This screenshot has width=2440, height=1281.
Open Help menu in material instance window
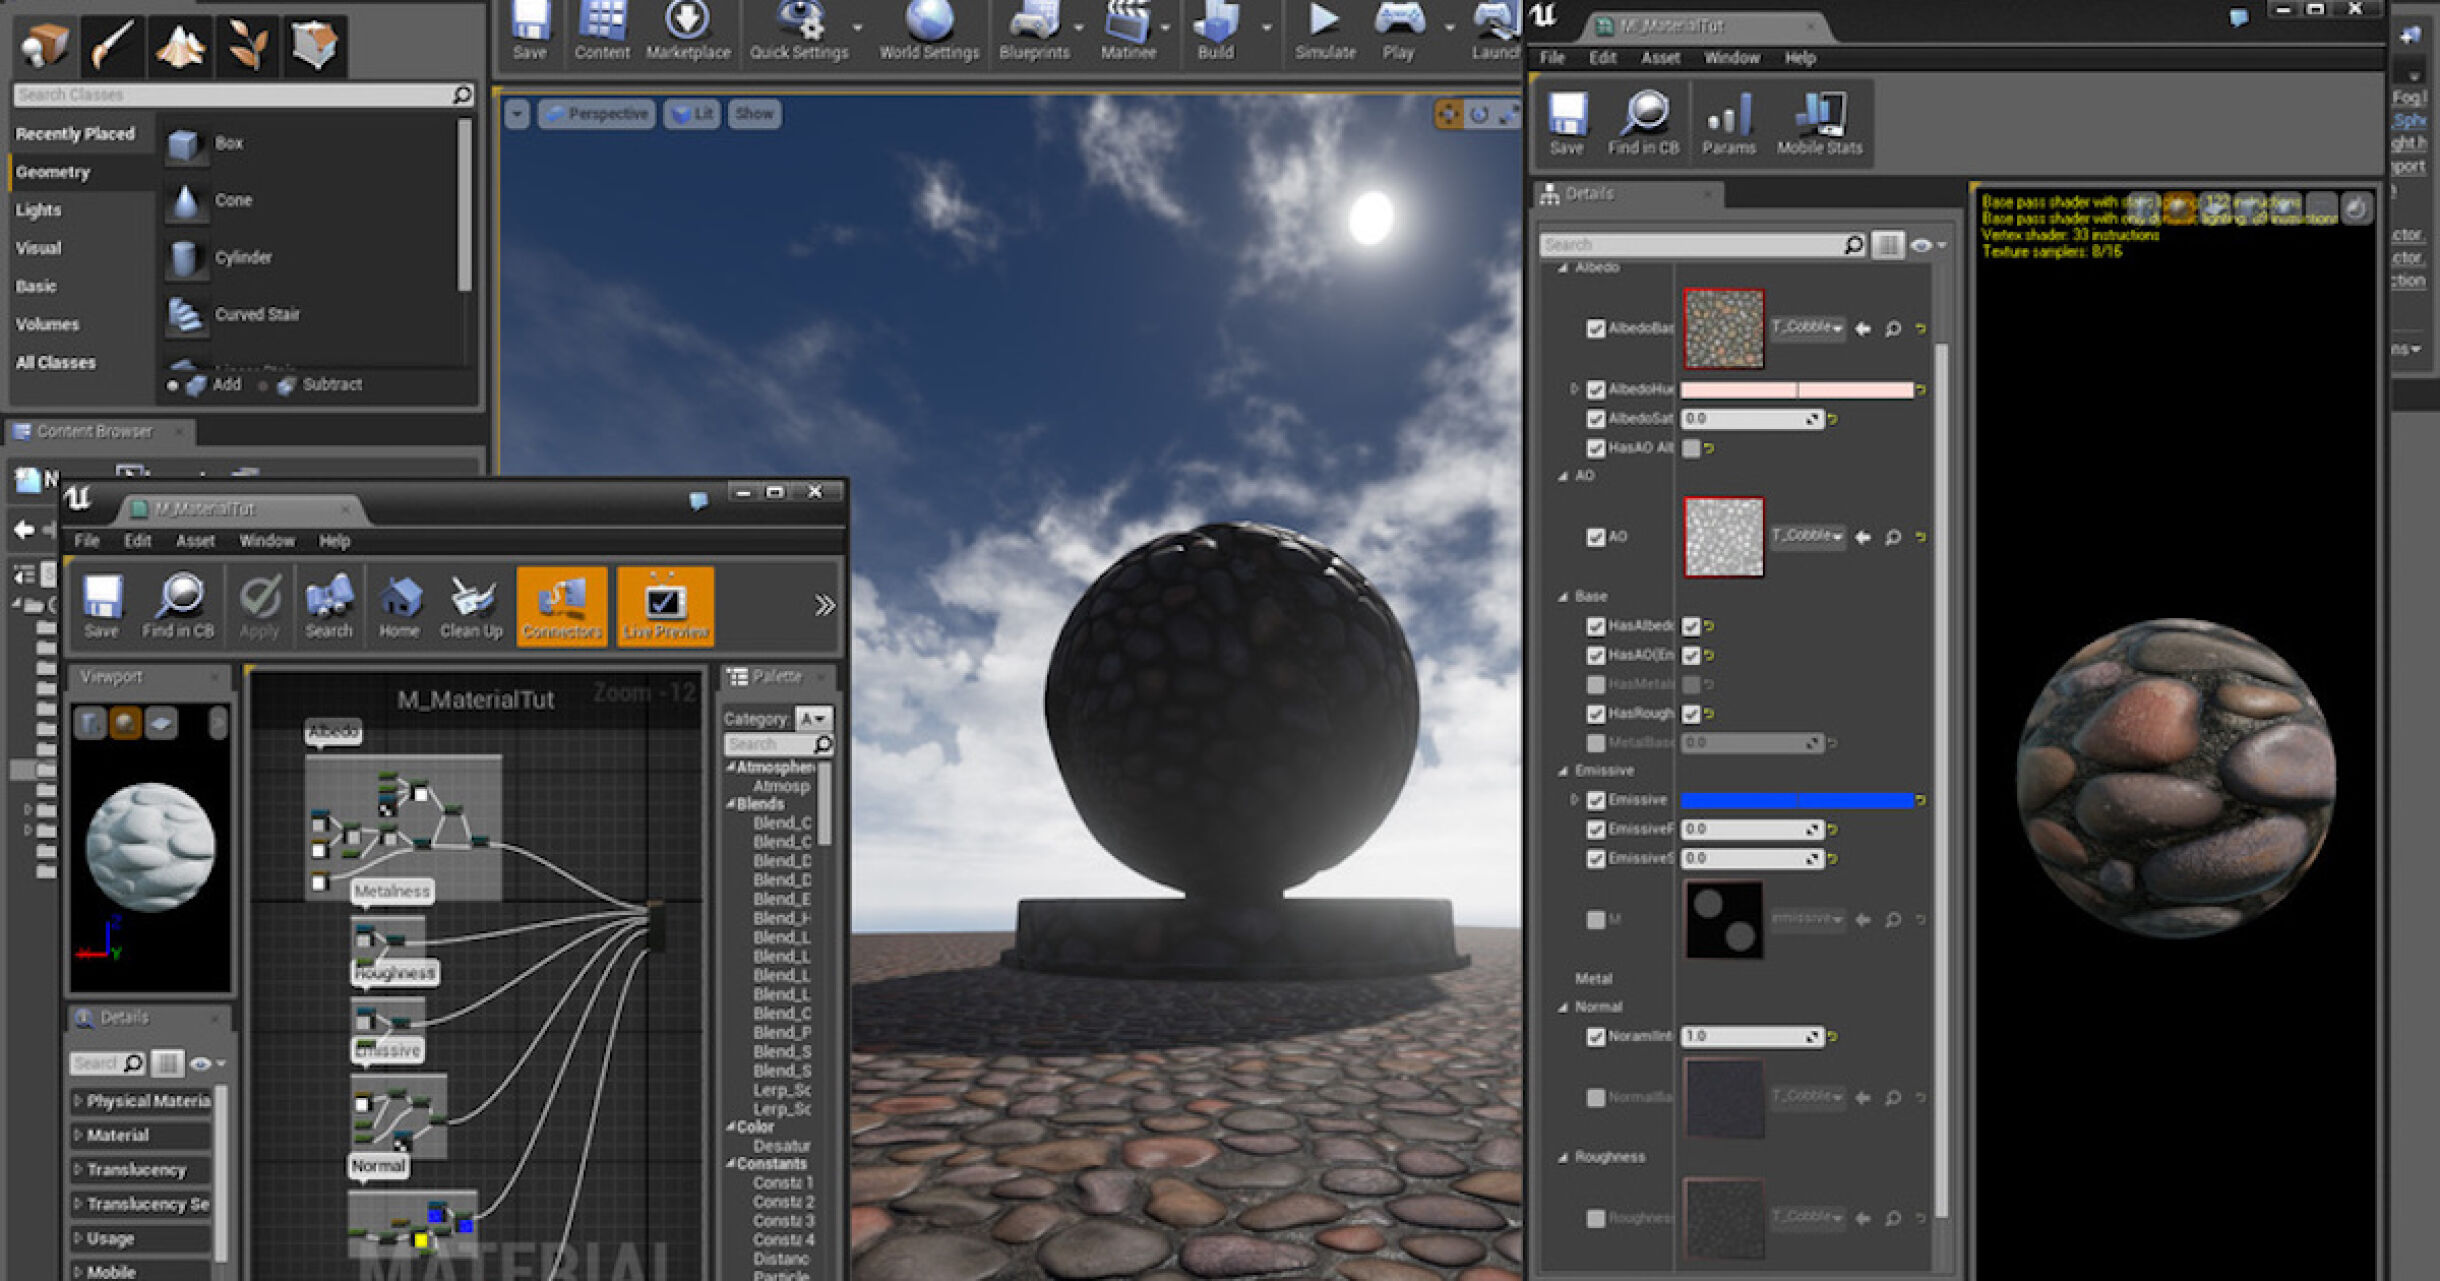[x=1800, y=58]
